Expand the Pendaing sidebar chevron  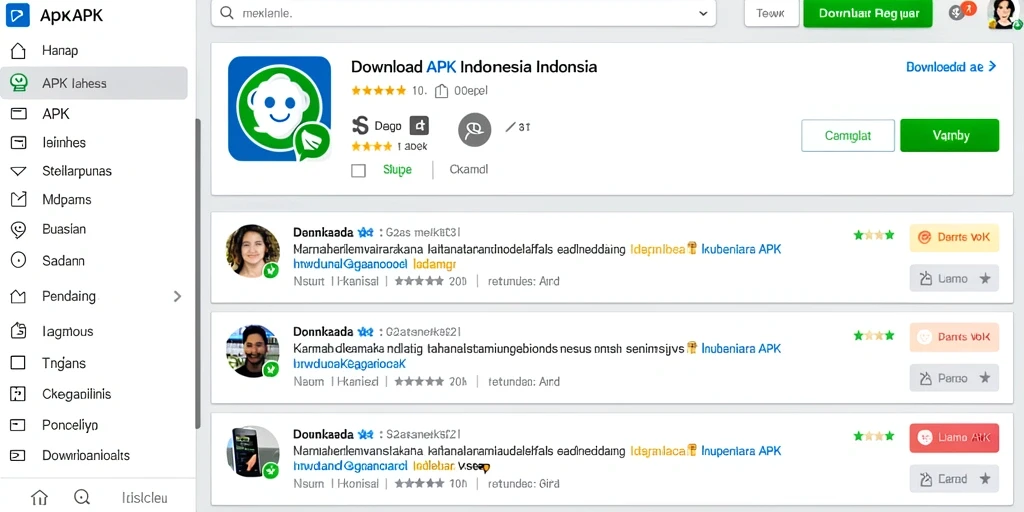click(x=177, y=296)
